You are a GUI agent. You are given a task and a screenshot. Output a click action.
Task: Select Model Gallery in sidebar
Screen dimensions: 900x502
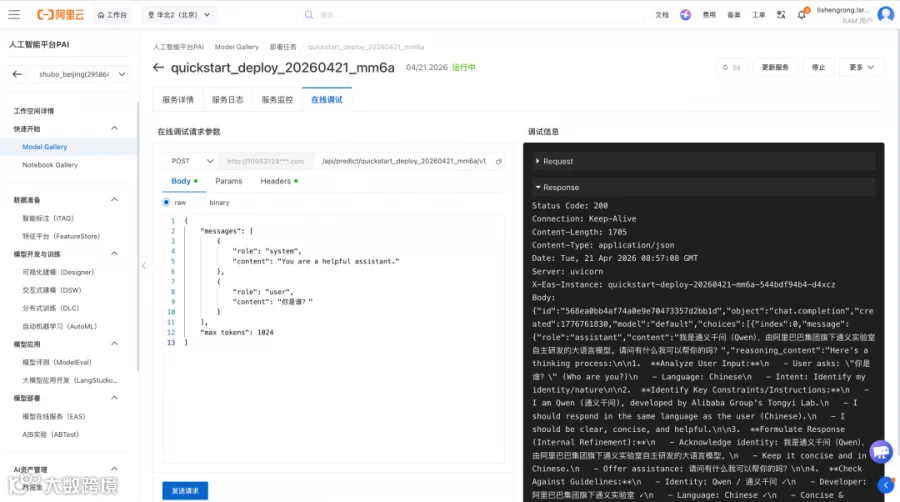45,147
